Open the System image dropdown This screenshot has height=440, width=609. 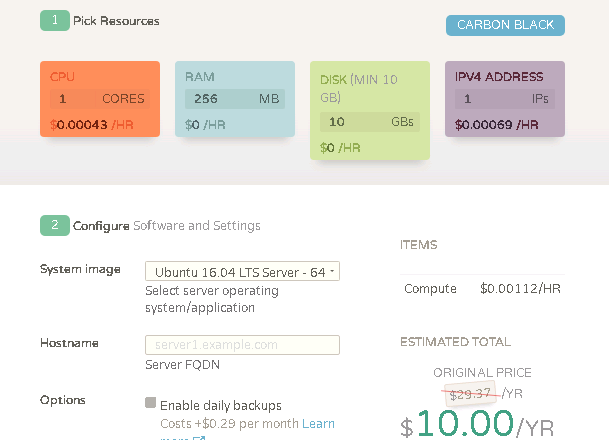pos(242,271)
